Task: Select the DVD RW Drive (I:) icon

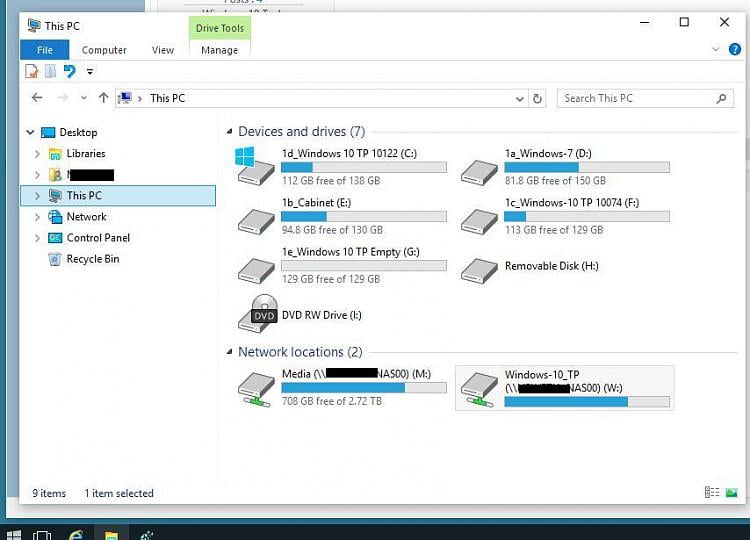Action: pyautogui.click(x=258, y=313)
